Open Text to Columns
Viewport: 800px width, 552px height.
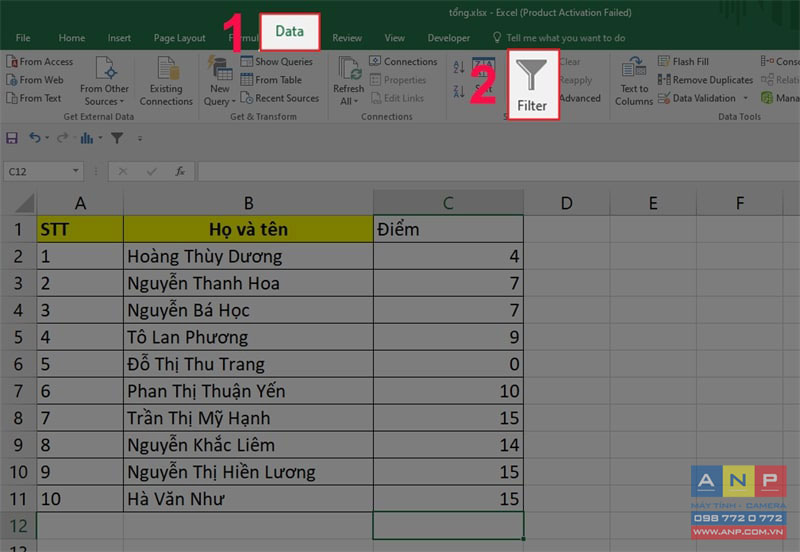(634, 82)
